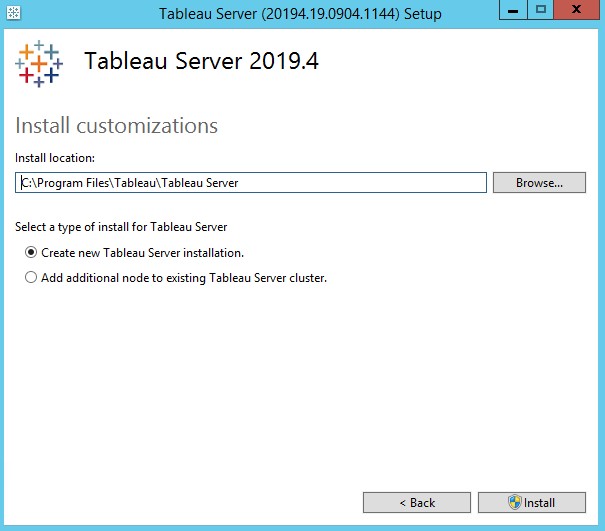Click 'Select a type of install' text
Viewport: 605px width, 531px height.
[x=121, y=227]
